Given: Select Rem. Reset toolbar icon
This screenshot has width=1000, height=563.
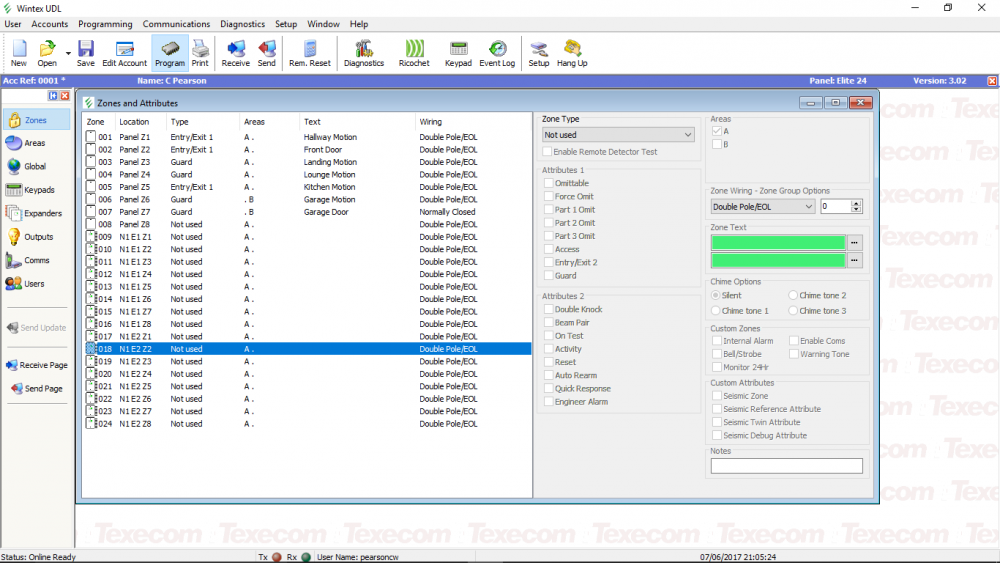Looking at the screenshot, I should [310, 53].
